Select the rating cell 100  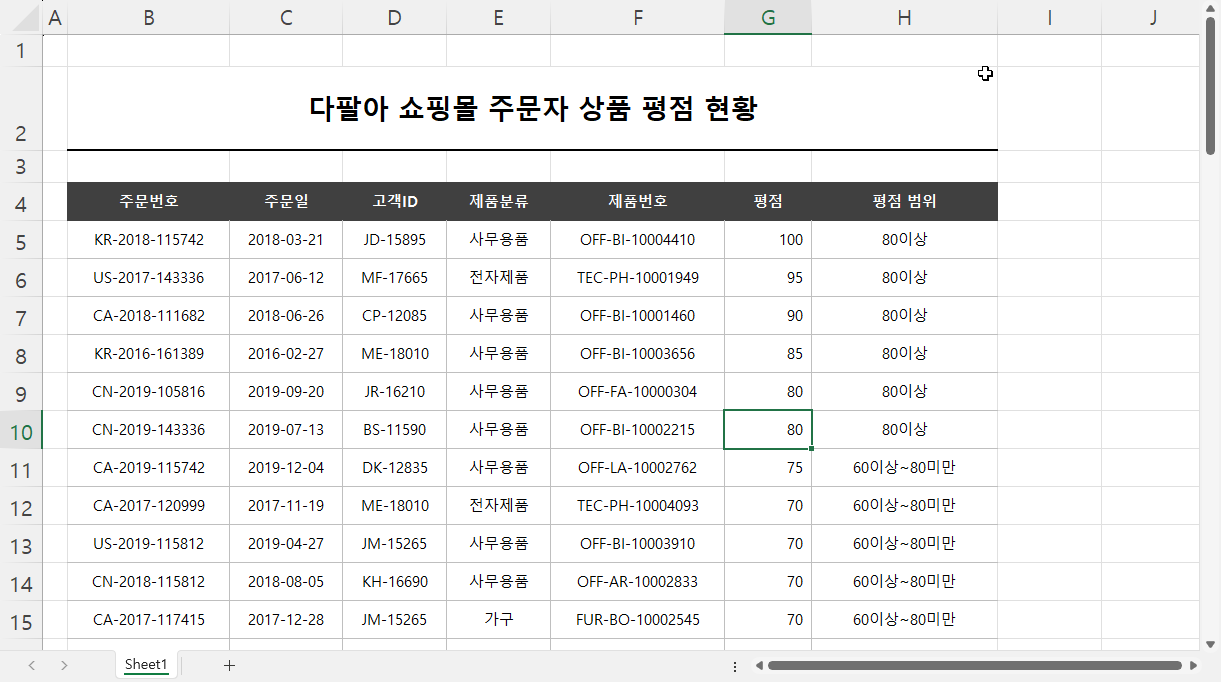[x=768, y=240]
